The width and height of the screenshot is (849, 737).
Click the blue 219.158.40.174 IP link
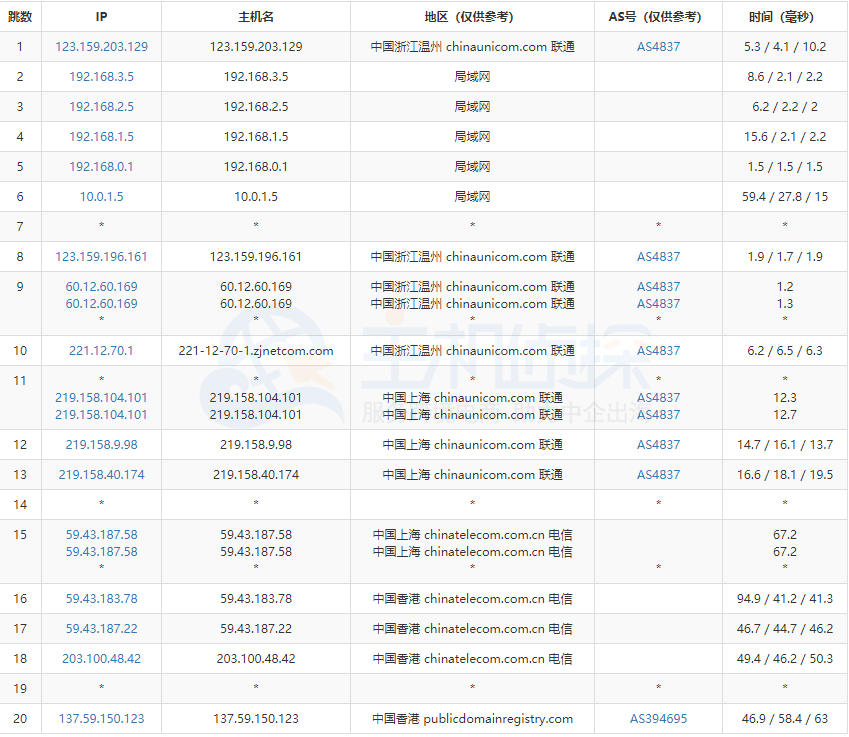pos(101,474)
